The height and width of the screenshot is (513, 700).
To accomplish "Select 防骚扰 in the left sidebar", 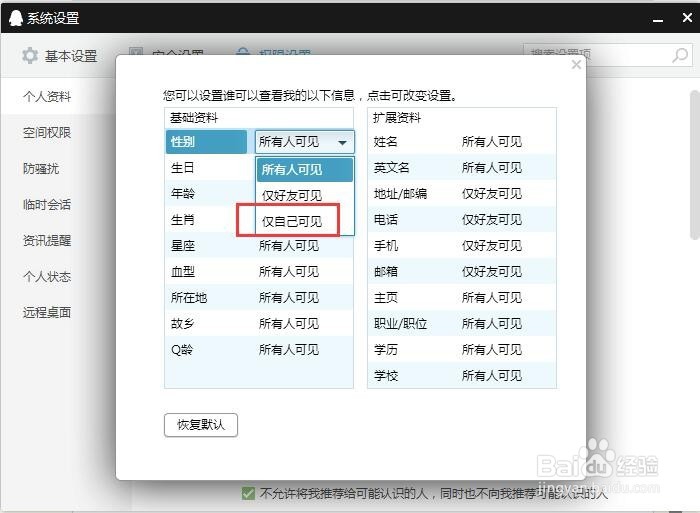I will pyautogui.click(x=41, y=169).
